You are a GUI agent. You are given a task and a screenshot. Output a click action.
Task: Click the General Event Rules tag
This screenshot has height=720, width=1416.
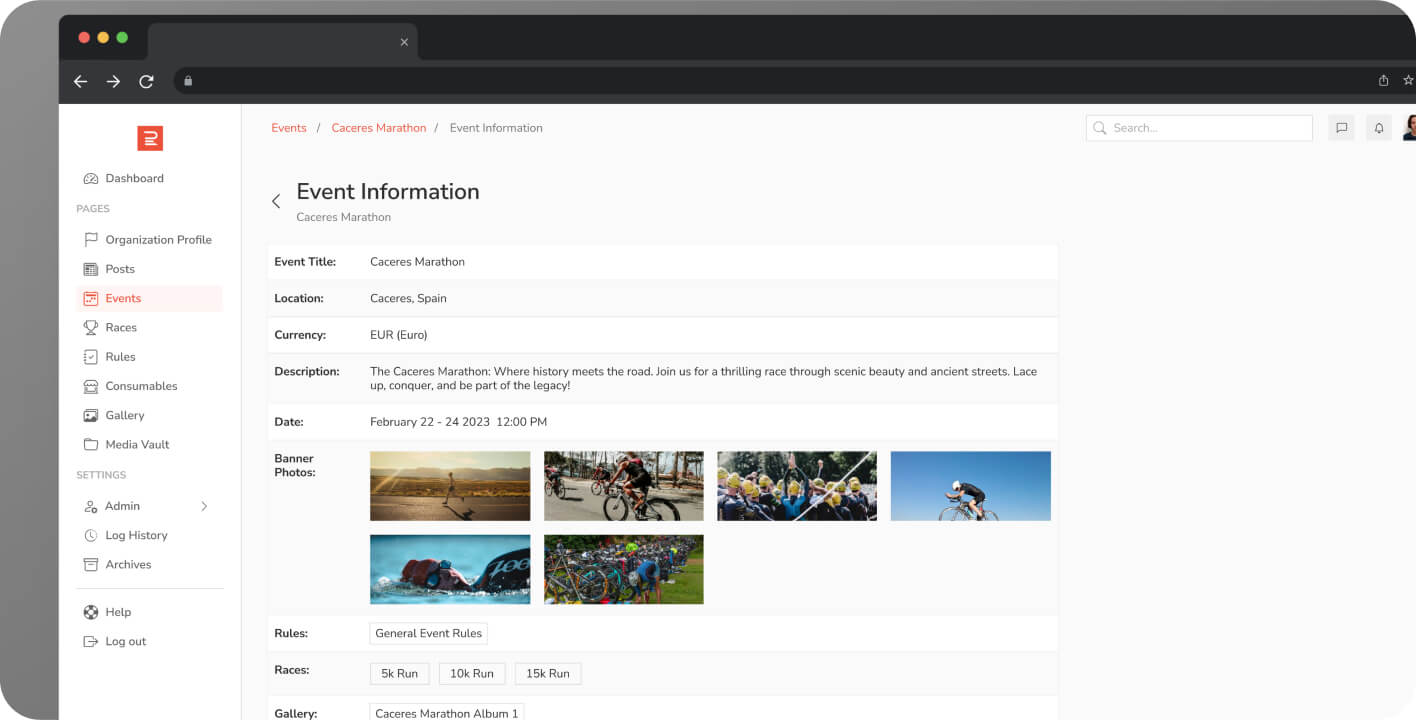click(428, 633)
